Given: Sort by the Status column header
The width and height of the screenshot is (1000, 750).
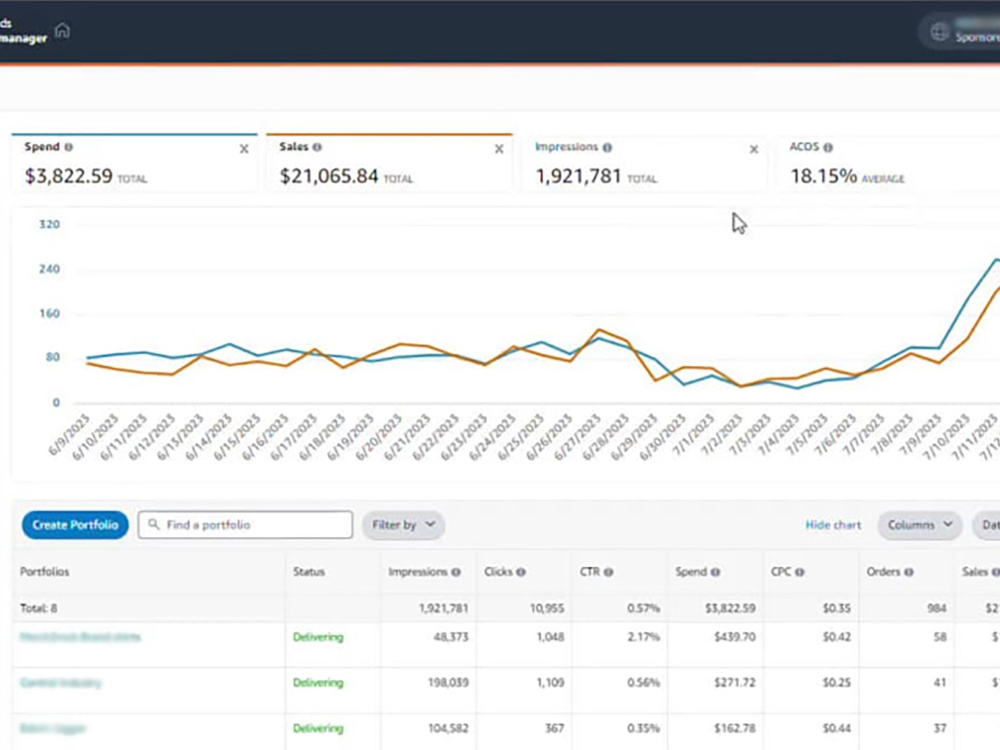Looking at the screenshot, I should pyautogui.click(x=309, y=571).
